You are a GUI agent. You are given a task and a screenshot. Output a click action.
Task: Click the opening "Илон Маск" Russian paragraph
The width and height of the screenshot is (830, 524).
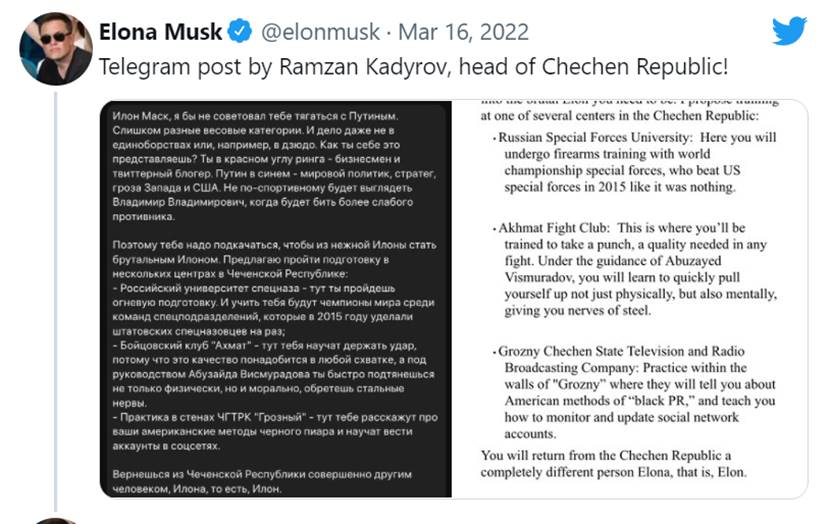click(x=269, y=168)
